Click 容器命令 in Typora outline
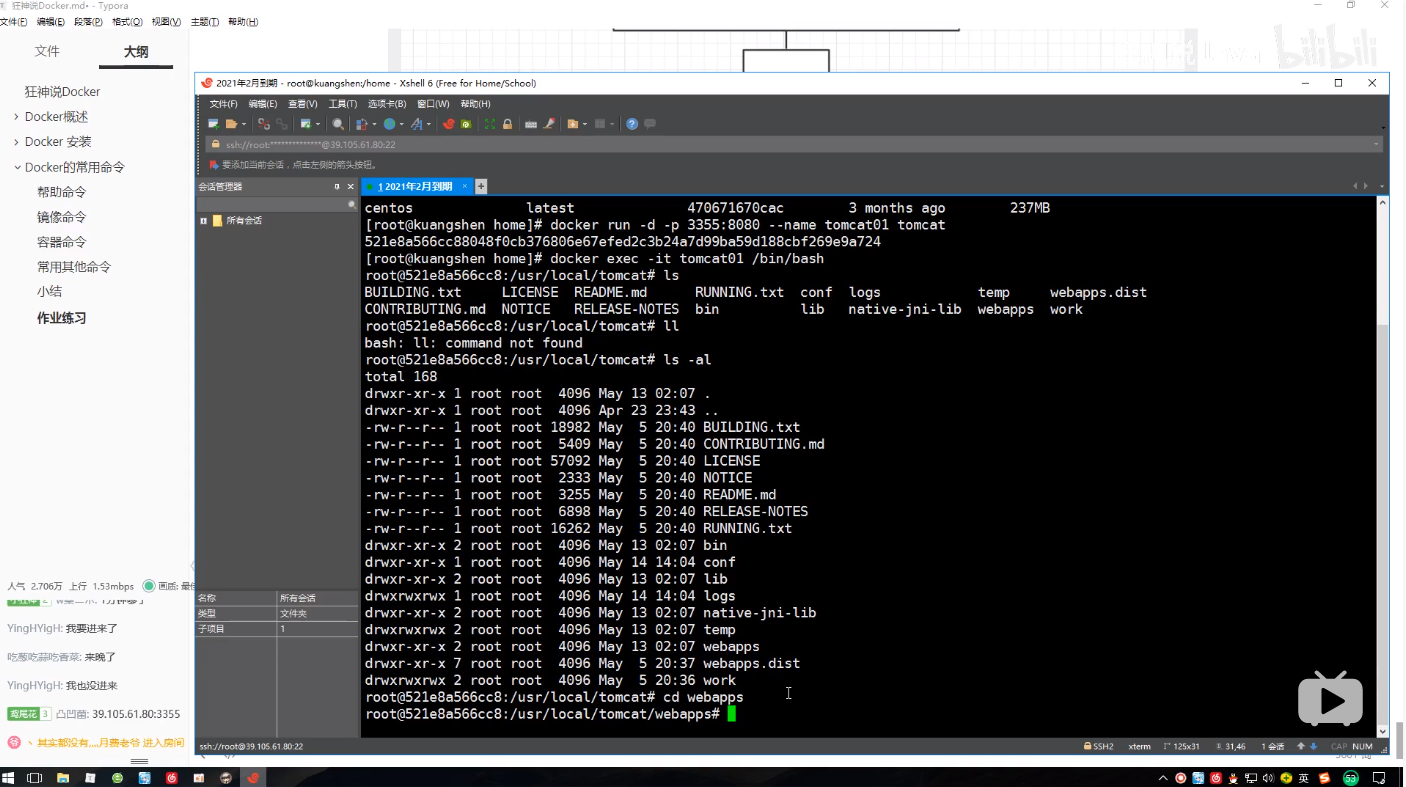 coord(62,242)
